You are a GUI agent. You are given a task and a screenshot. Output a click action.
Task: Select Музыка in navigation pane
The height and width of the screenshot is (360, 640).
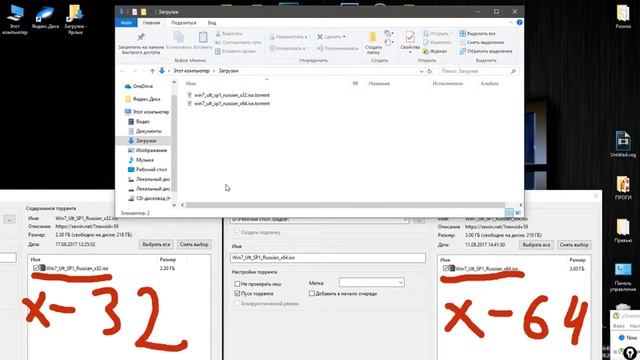point(144,160)
